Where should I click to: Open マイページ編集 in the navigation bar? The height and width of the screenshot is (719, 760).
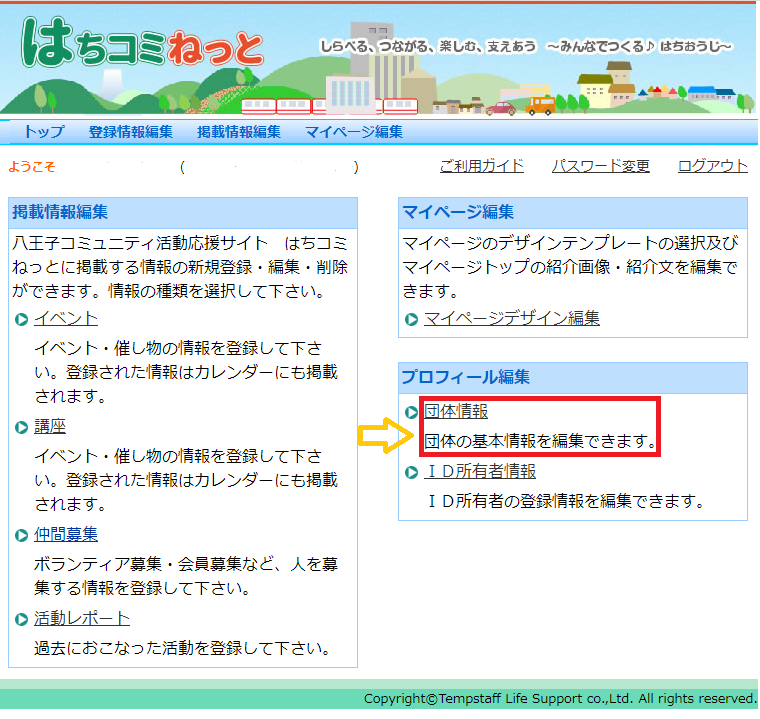(354, 132)
